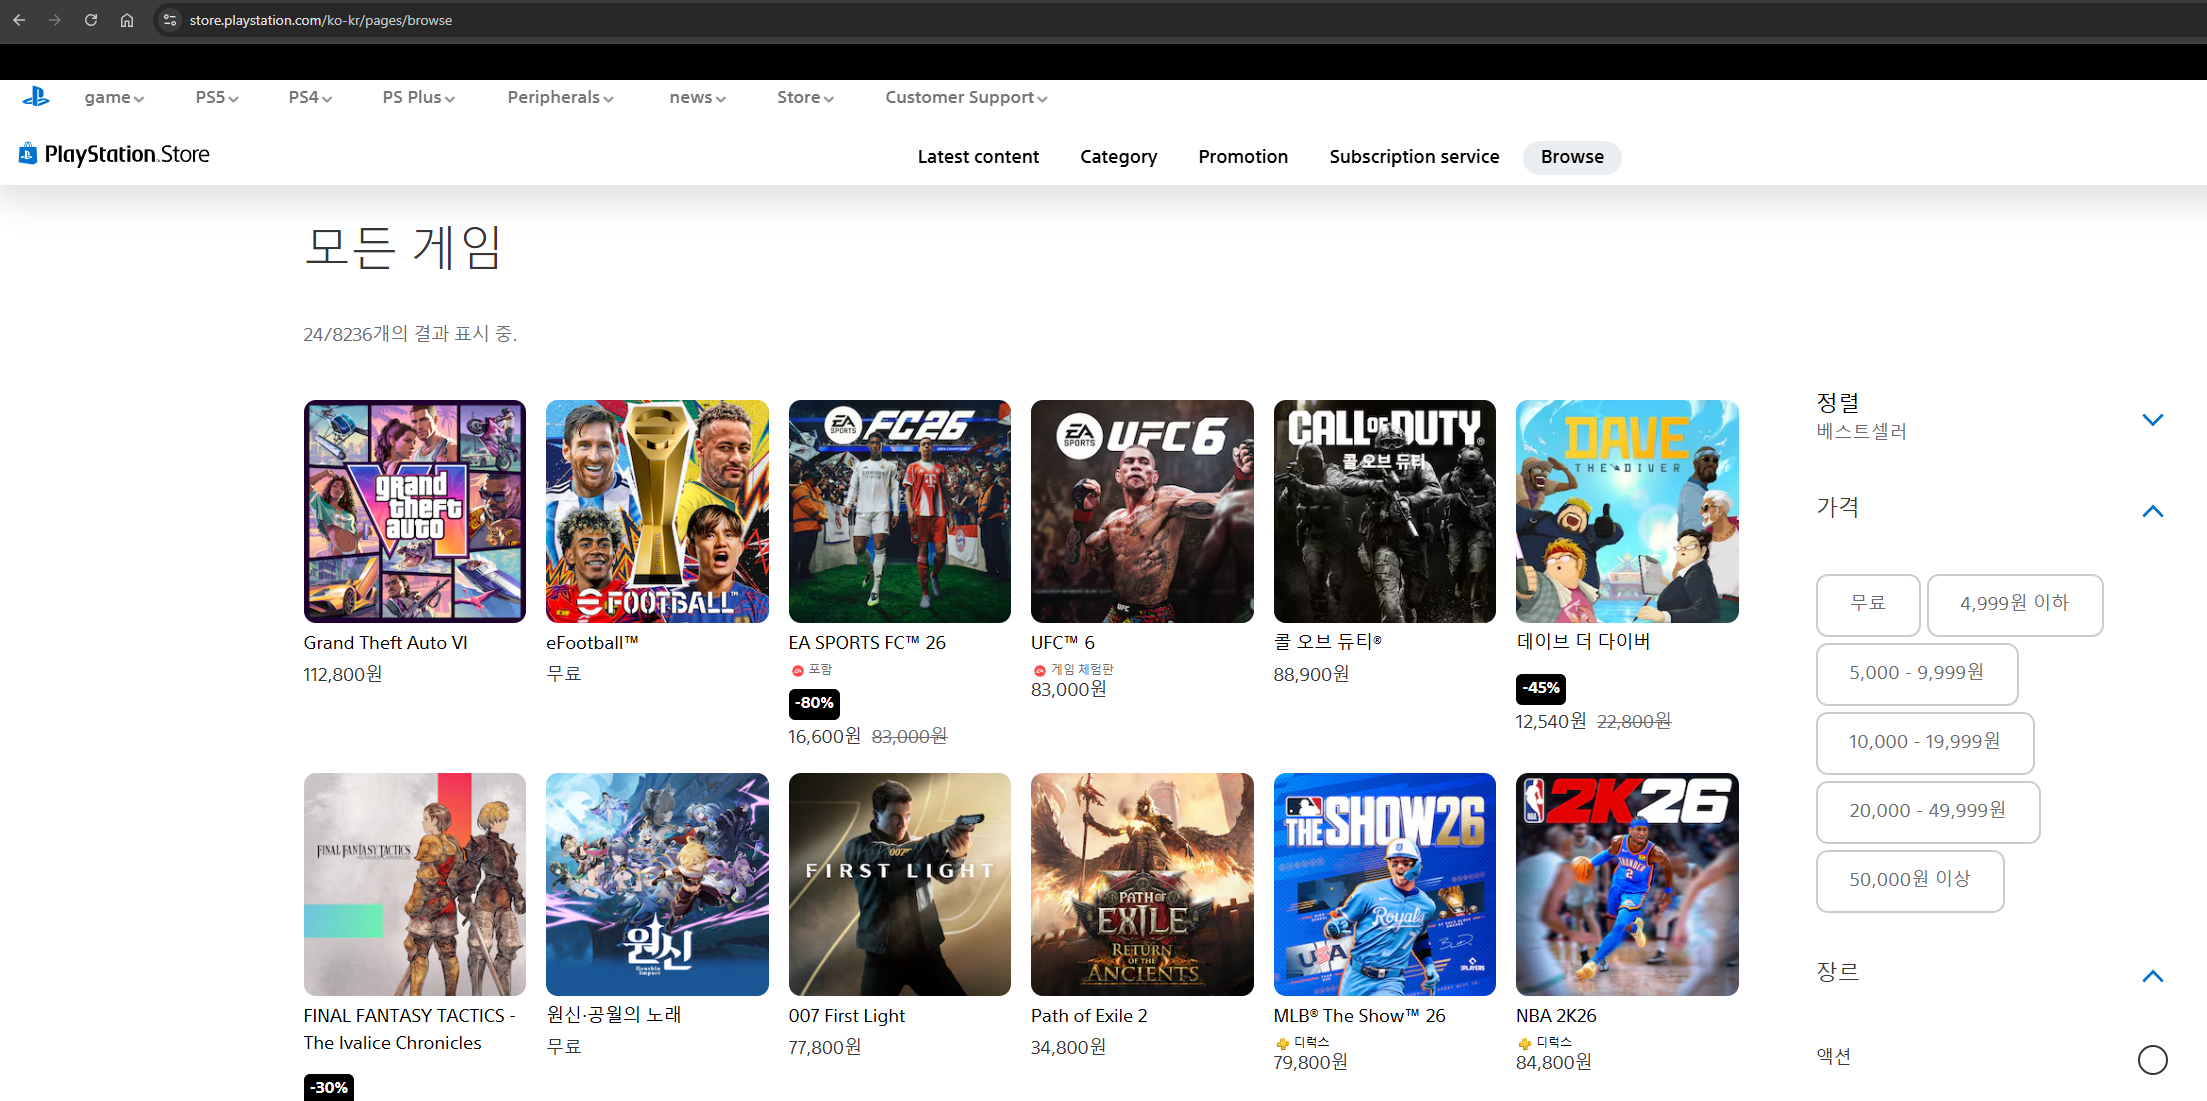Viewport: 2207px width, 1101px height.
Task: Toggle the 4,999원 이하 price filter
Action: 2014,604
